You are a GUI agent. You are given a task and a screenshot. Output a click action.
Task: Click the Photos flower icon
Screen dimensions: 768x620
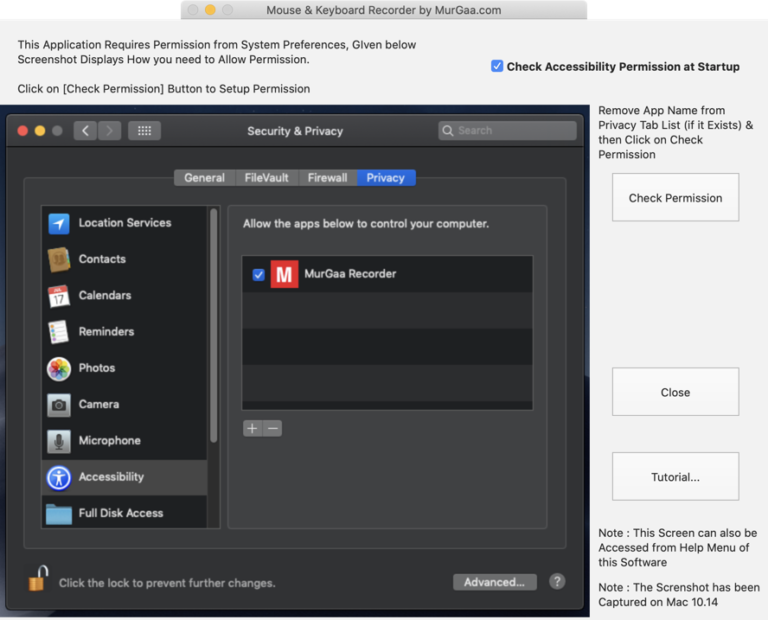pos(59,368)
